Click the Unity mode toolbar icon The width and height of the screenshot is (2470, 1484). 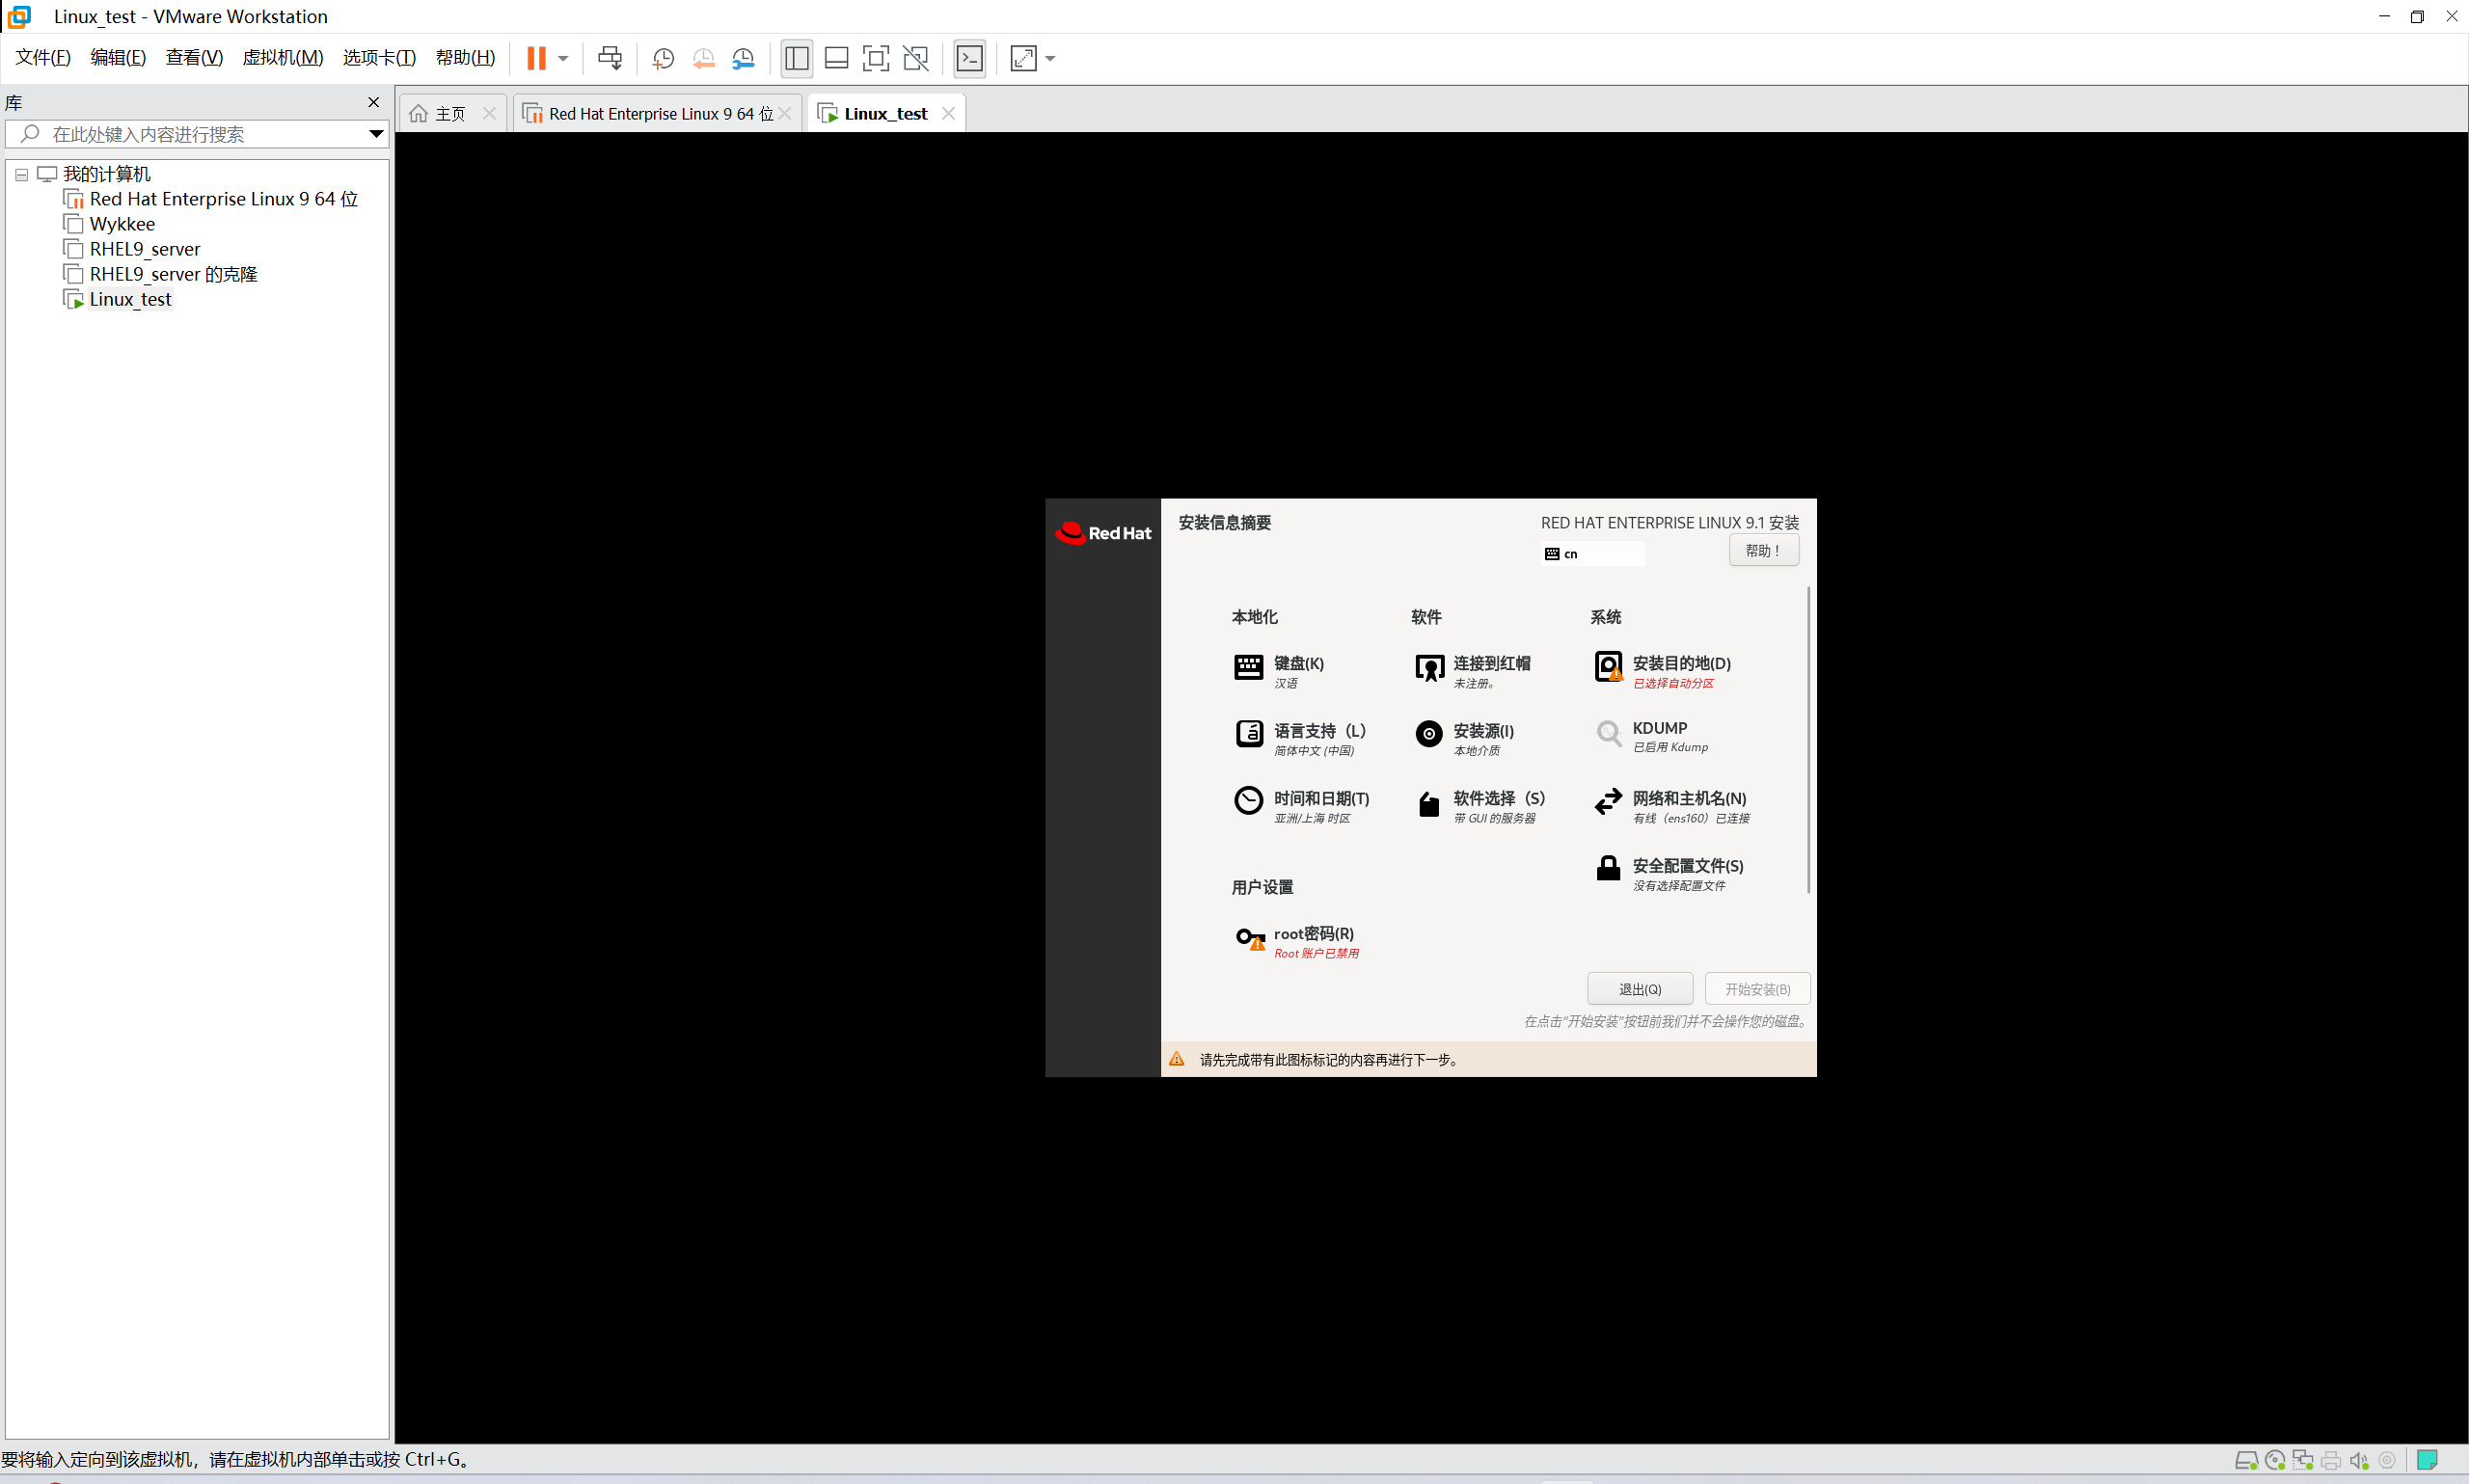916,58
